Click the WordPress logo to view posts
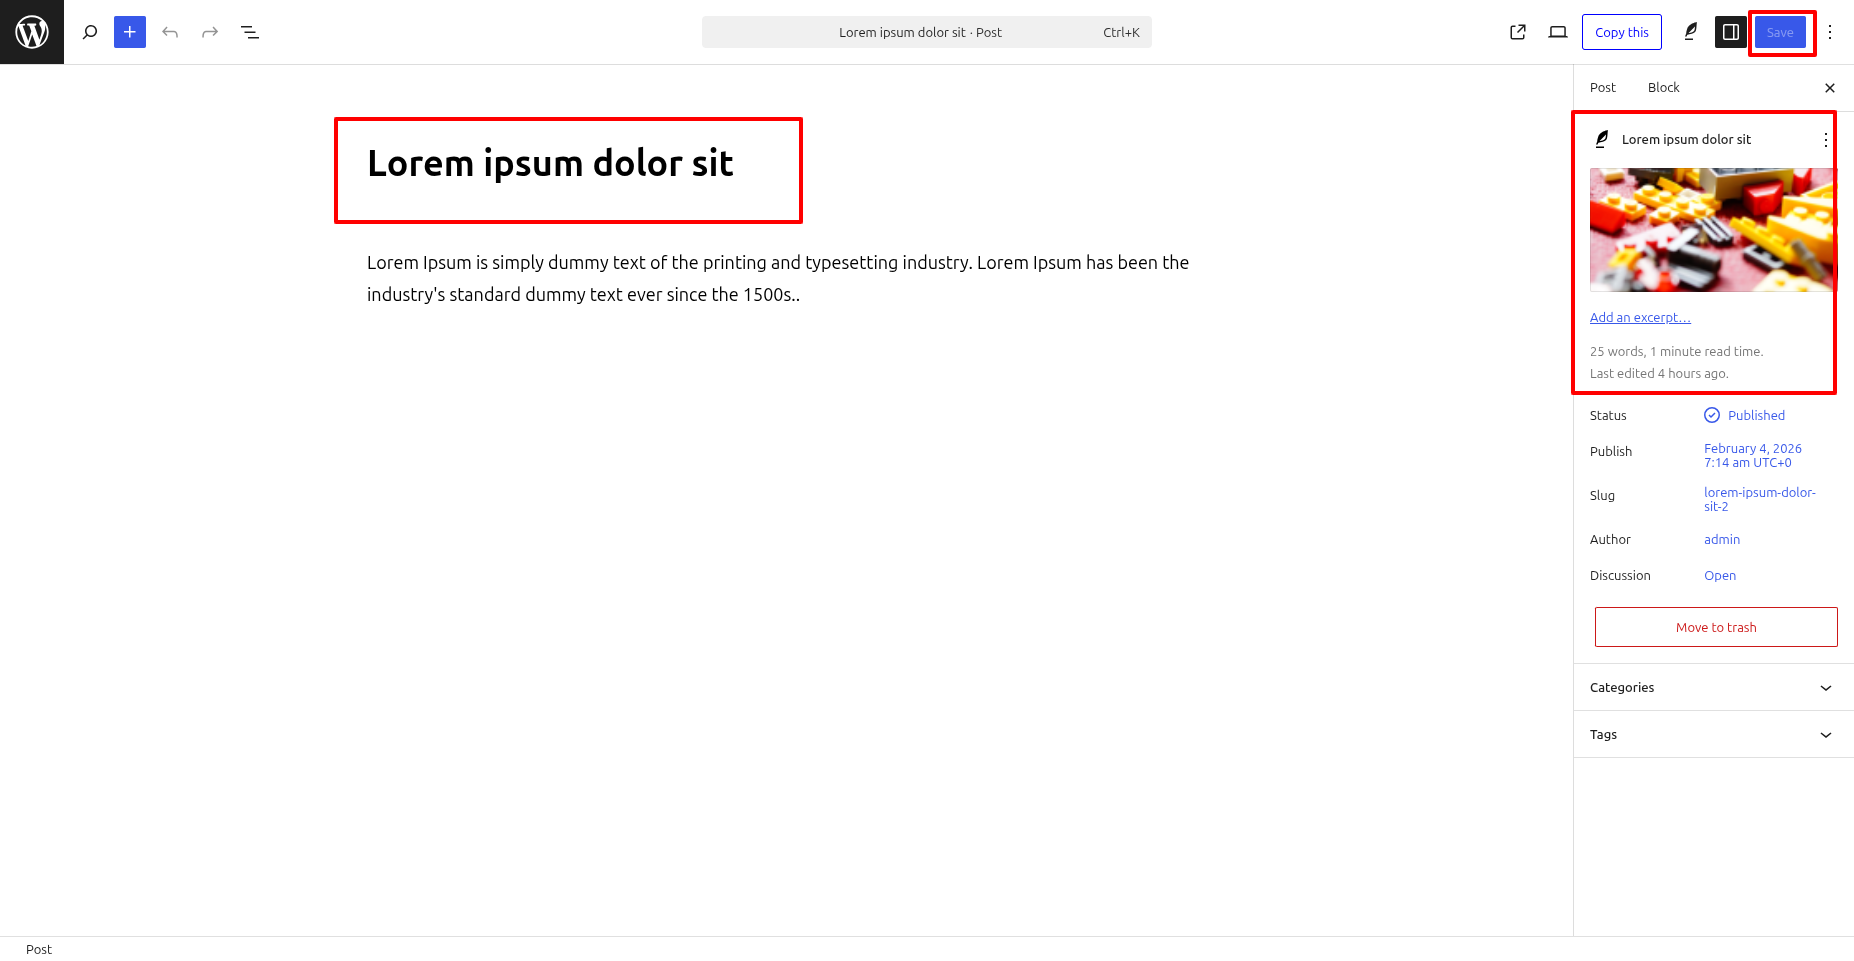Screen dimensions: 1854x961 coord(32,32)
